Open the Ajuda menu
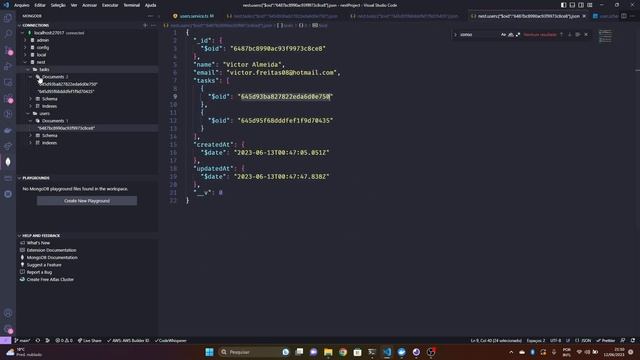 [x=150, y=5]
